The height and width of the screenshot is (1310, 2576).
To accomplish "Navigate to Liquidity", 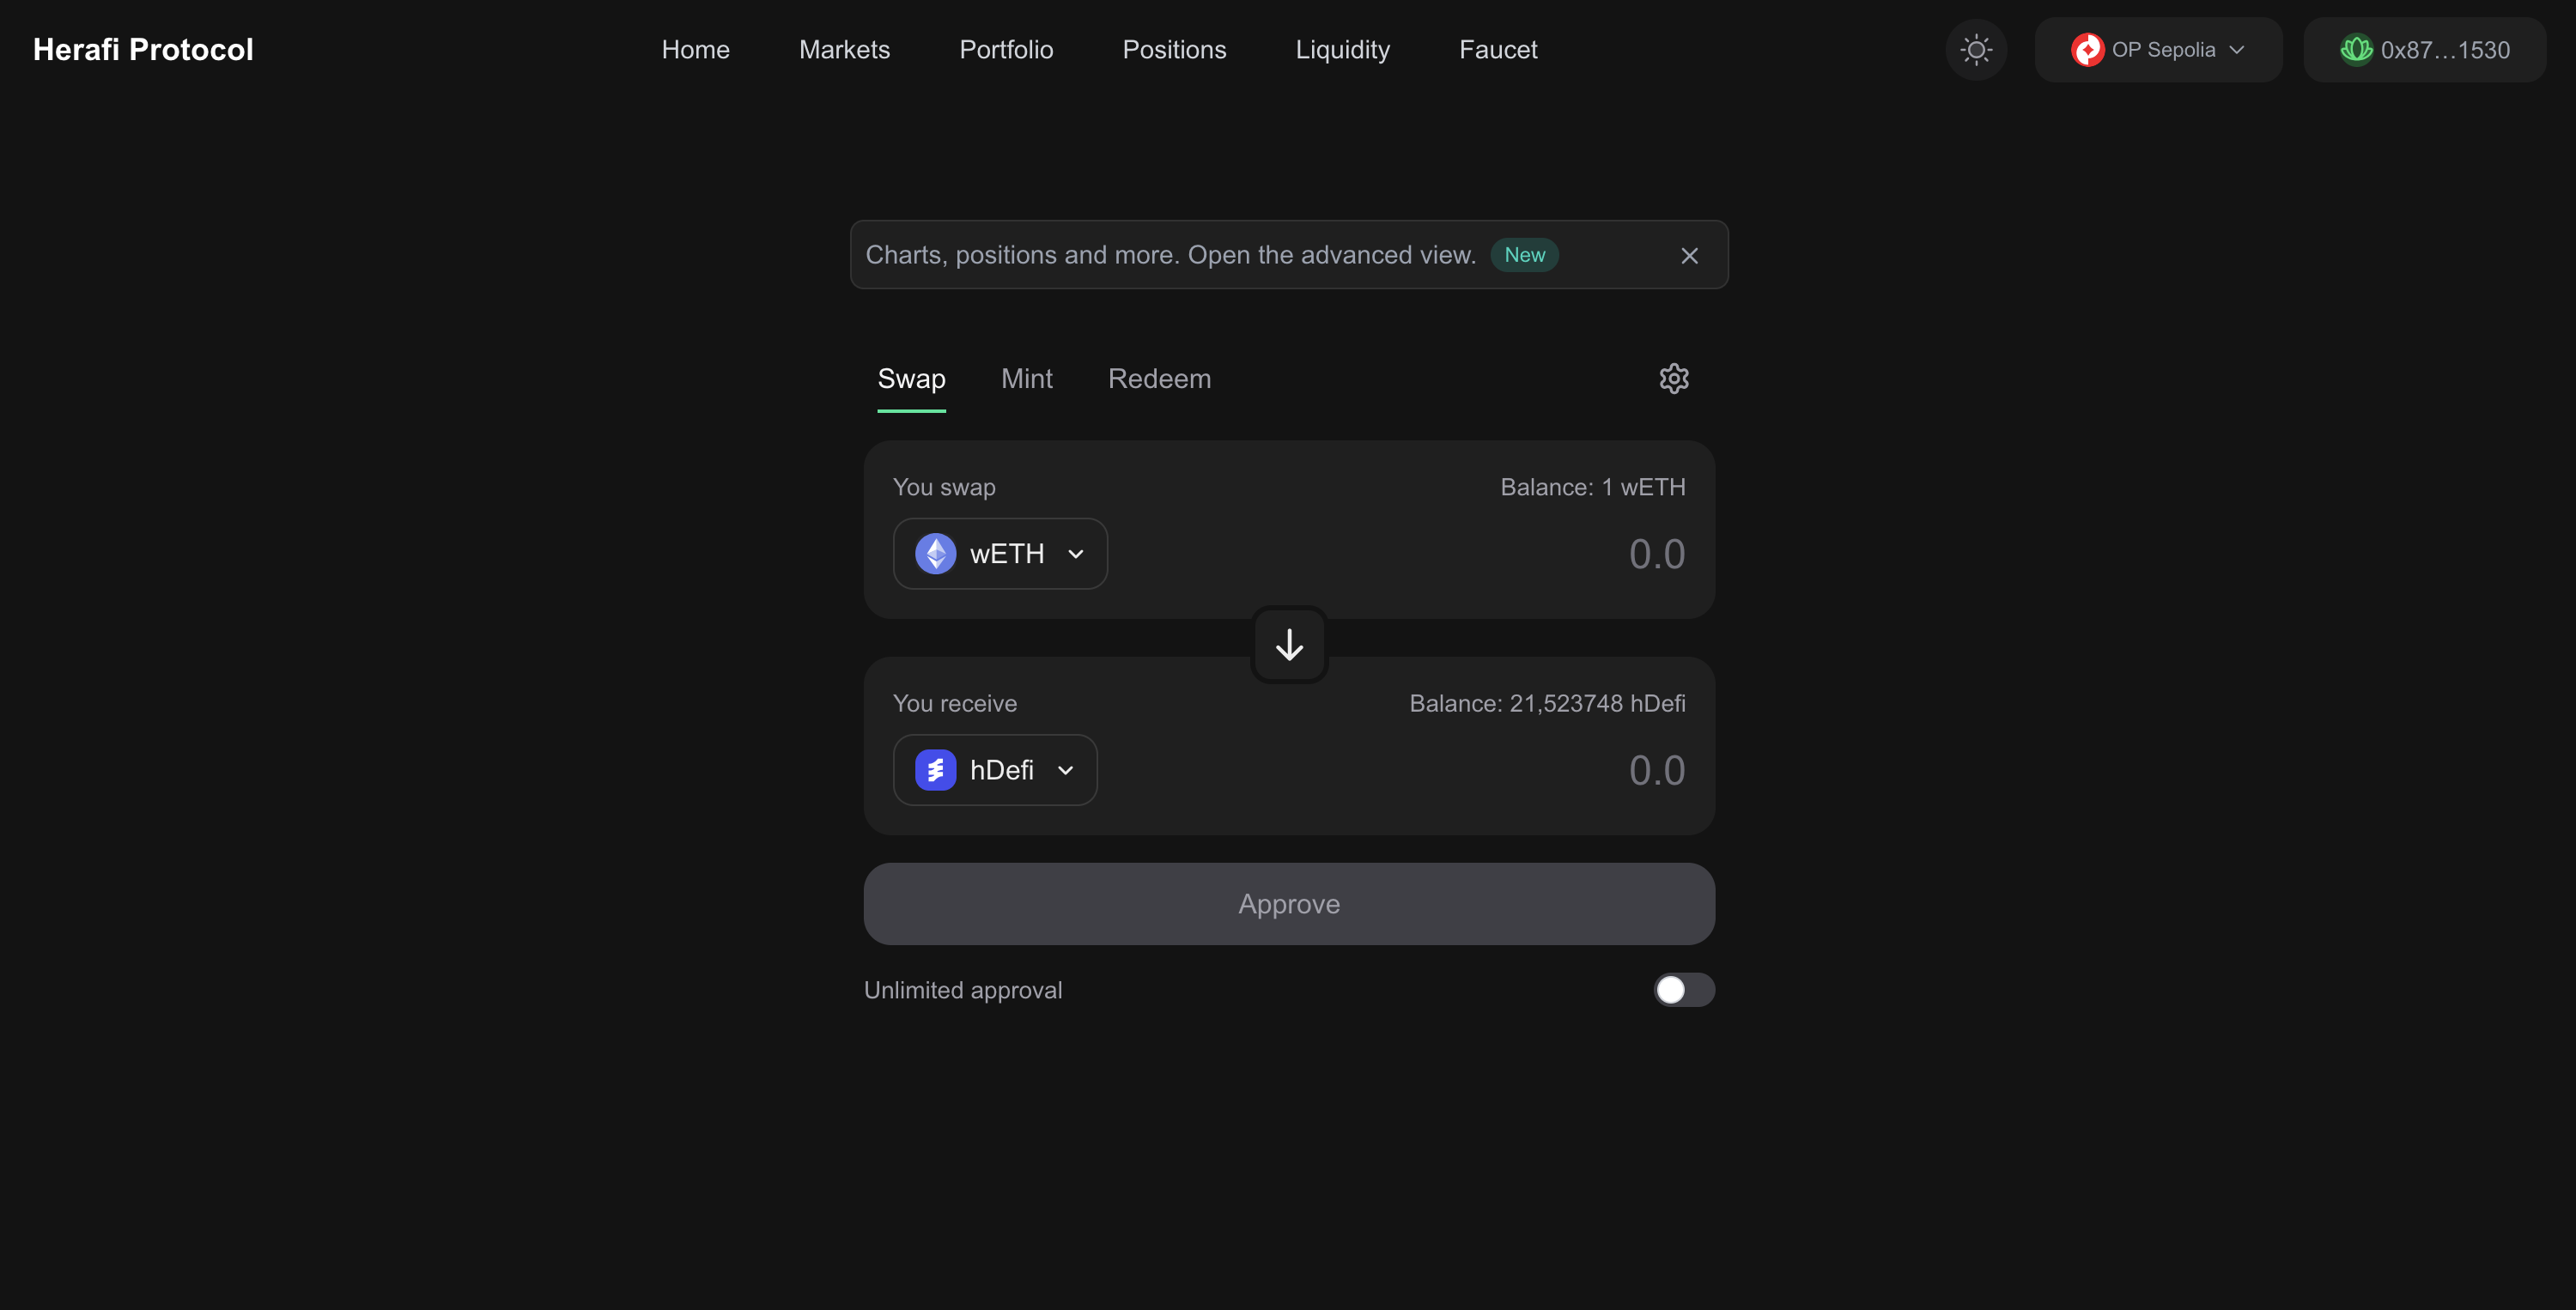I will pos(1342,50).
